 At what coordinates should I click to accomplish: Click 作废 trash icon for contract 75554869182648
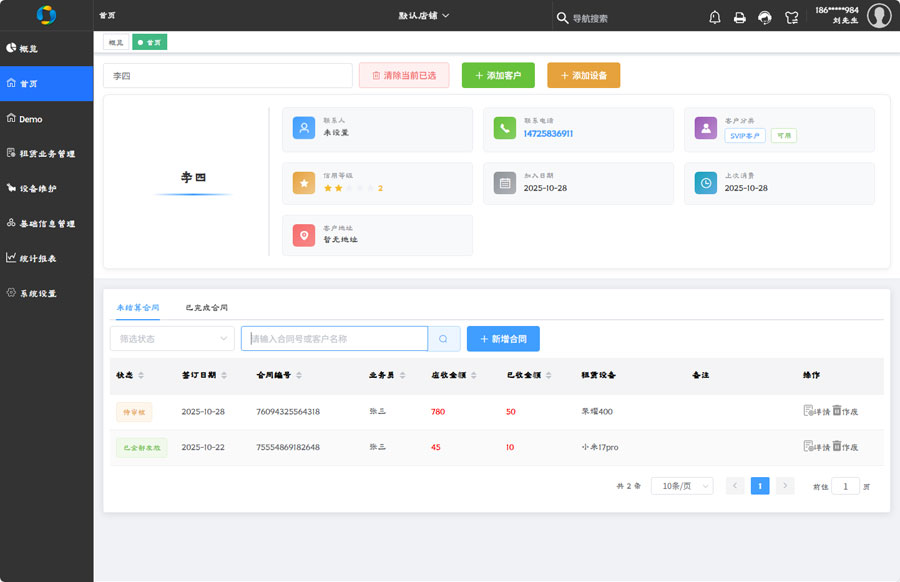click(x=838, y=447)
